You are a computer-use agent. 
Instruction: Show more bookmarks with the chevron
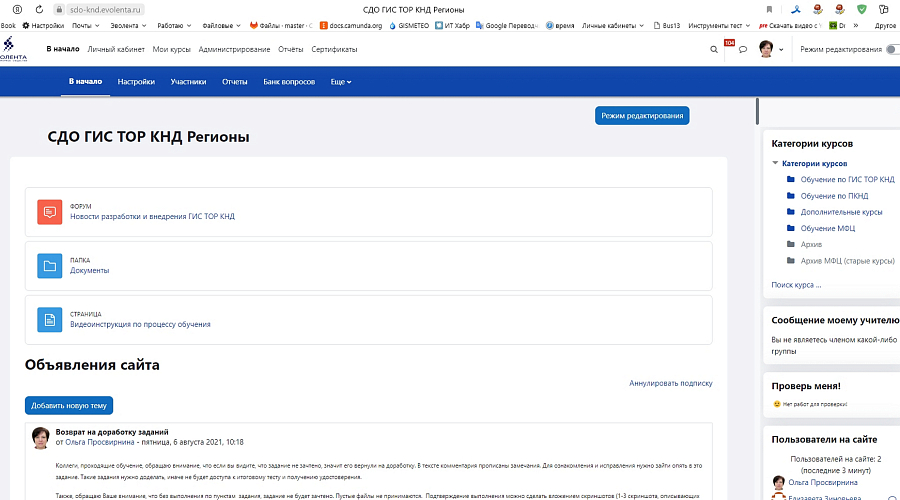click(856, 25)
